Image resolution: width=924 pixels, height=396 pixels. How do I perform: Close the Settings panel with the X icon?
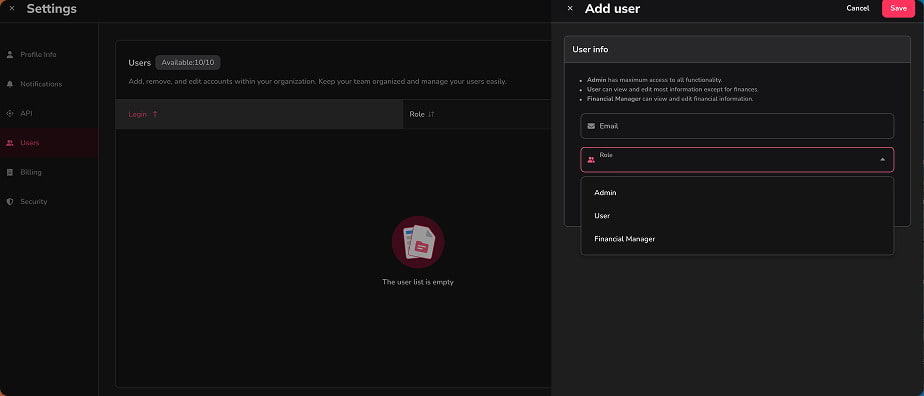12,9
